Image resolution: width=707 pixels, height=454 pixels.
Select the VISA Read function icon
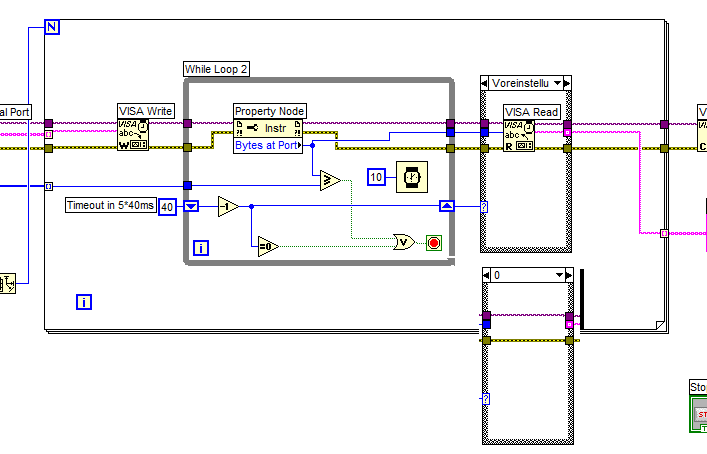pyautogui.click(x=519, y=136)
